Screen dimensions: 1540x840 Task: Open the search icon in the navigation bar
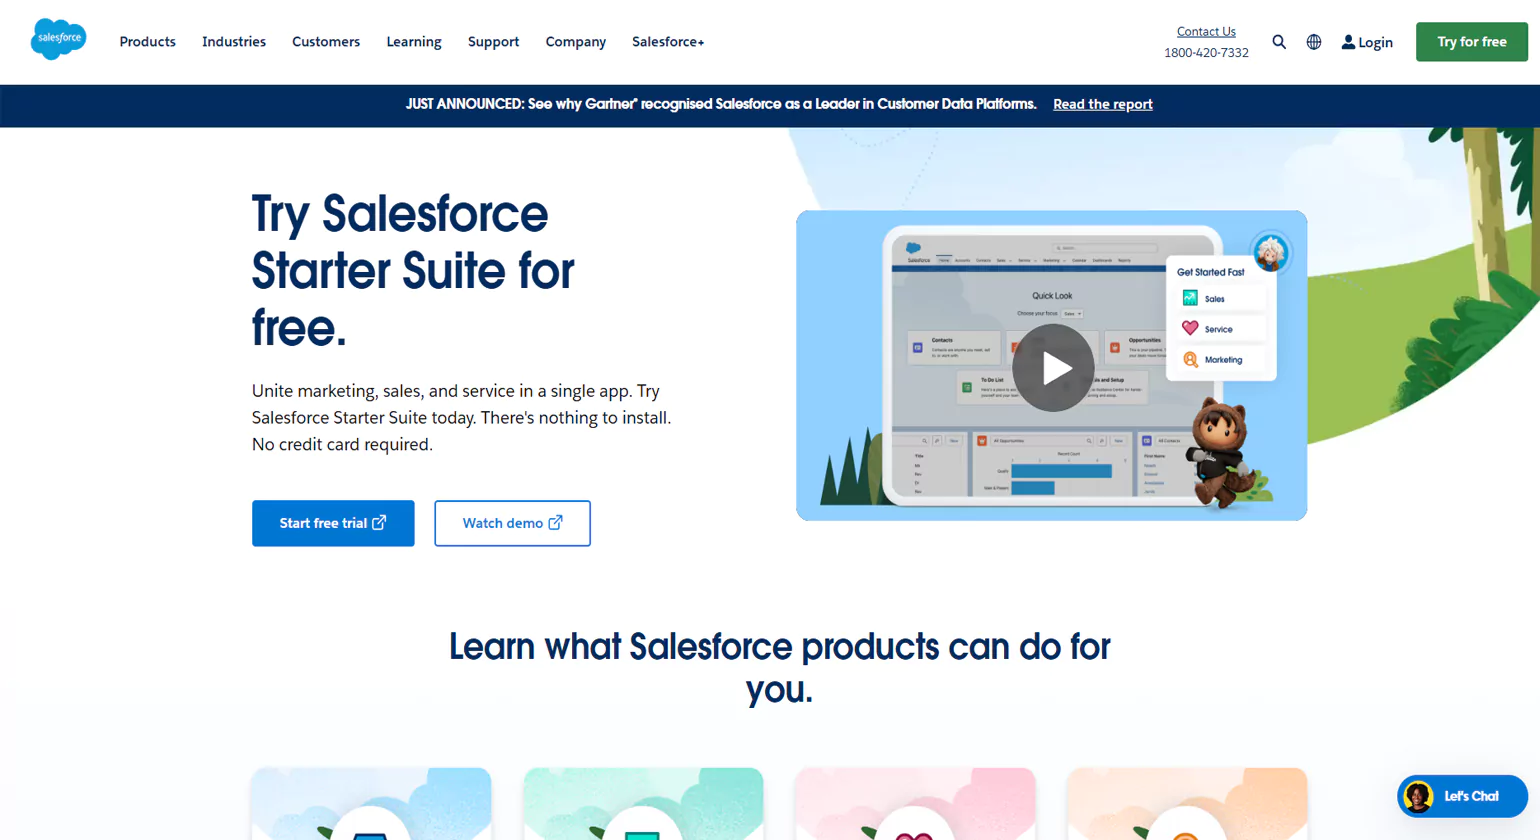coord(1279,42)
